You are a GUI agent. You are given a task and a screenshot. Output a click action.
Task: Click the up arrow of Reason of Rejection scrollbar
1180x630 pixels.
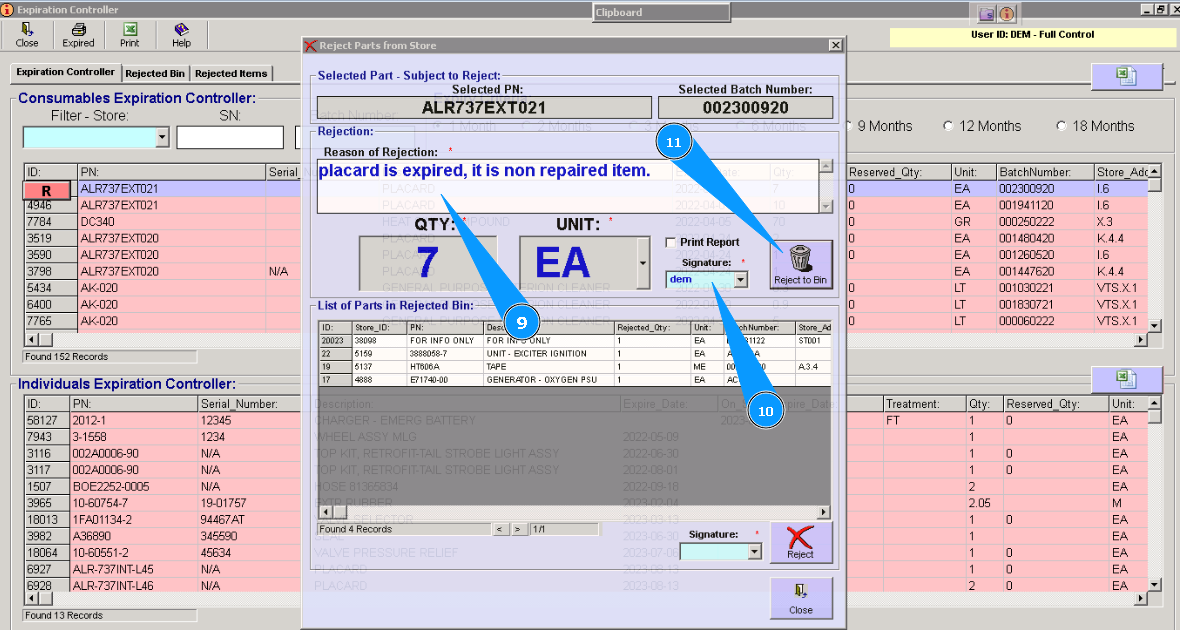[826, 166]
